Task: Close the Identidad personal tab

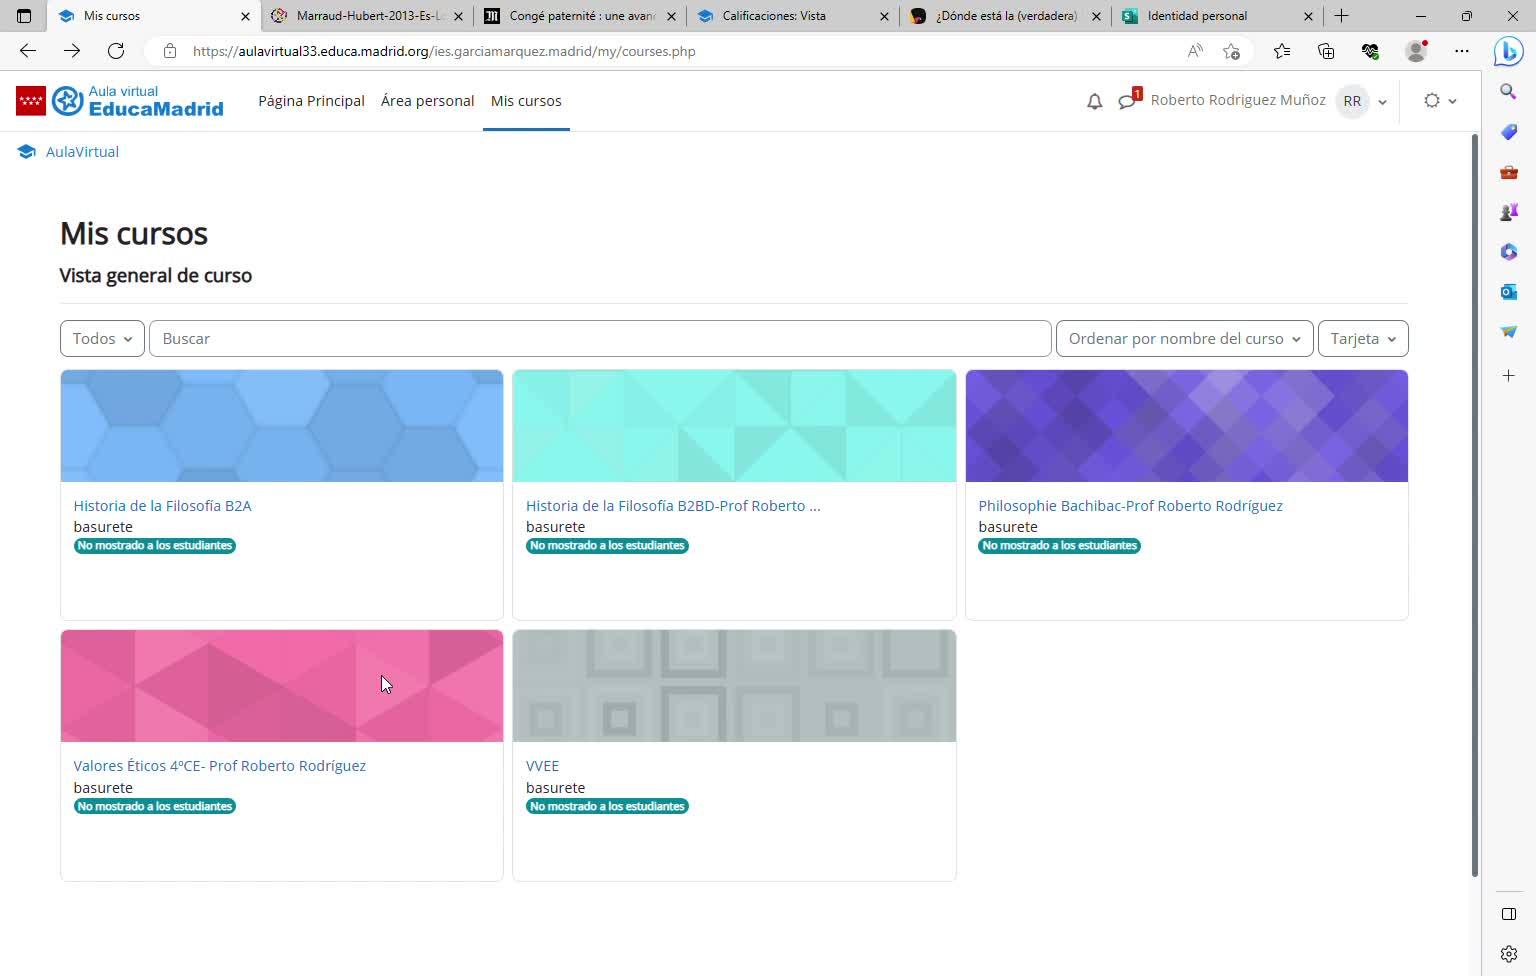Action: click(1308, 16)
